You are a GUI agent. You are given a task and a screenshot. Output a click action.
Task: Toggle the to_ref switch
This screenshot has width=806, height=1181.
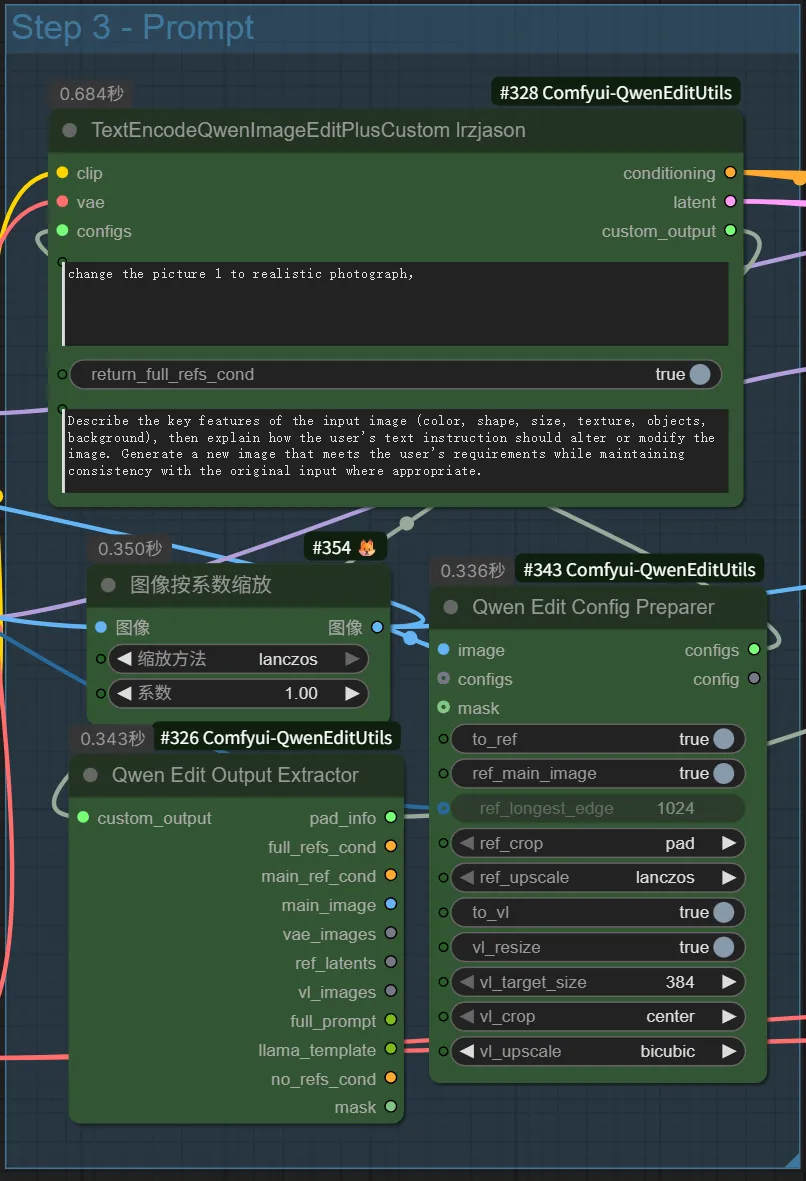pyautogui.click(x=722, y=740)
